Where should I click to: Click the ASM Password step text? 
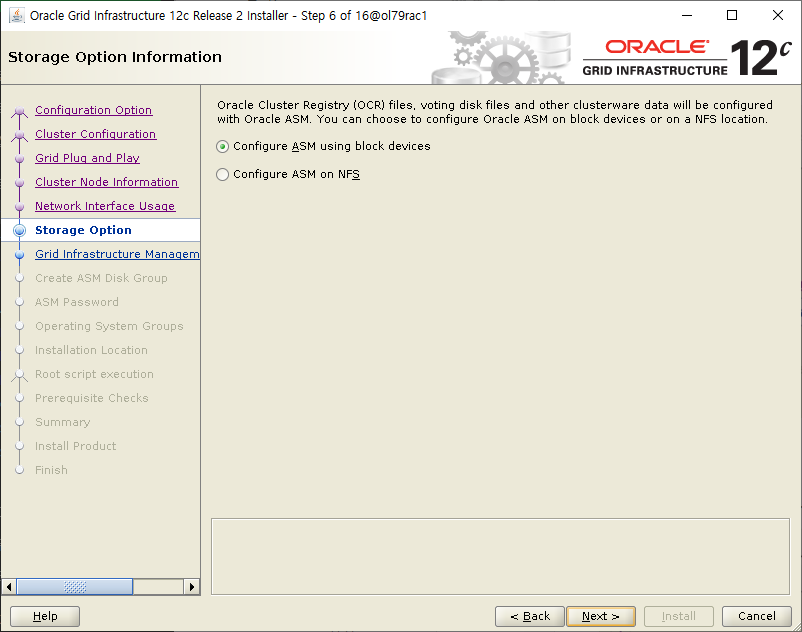pos(77,302)
